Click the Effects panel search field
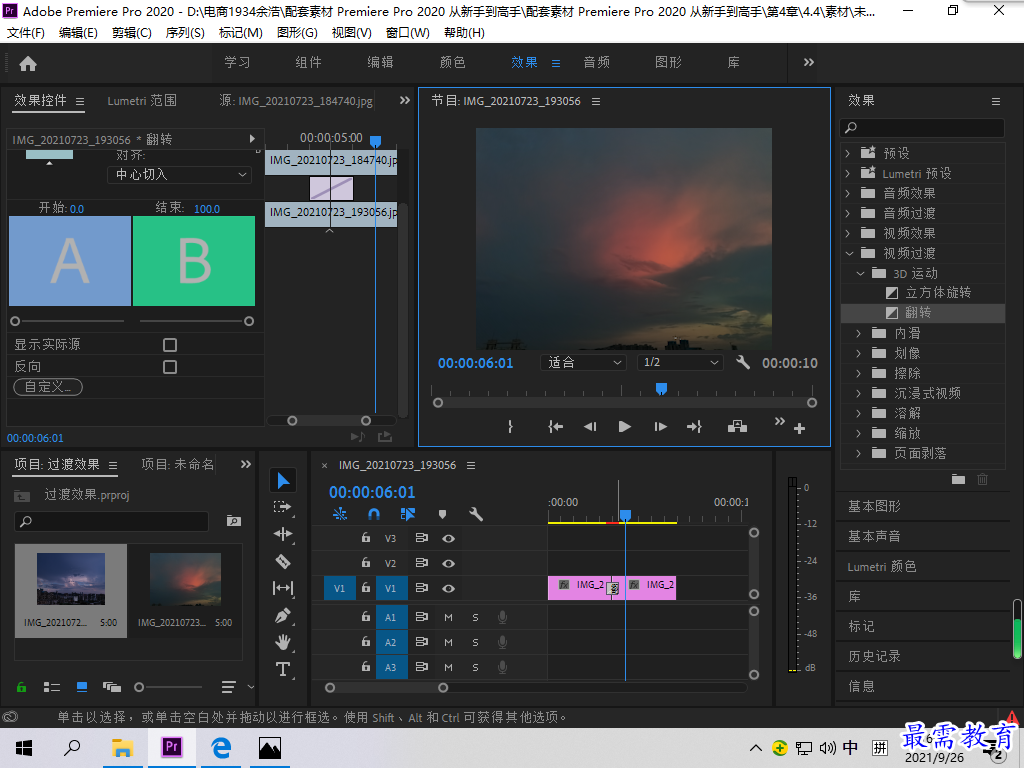The image size is (1024, 768). point(922,128)
